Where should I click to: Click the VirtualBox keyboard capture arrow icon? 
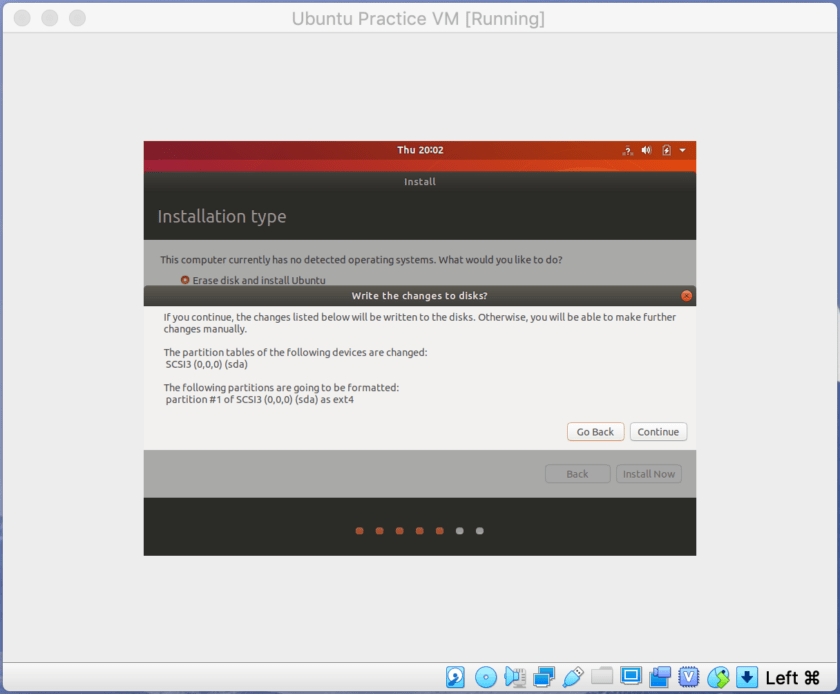pyautogui.click(x=747, y=677)
